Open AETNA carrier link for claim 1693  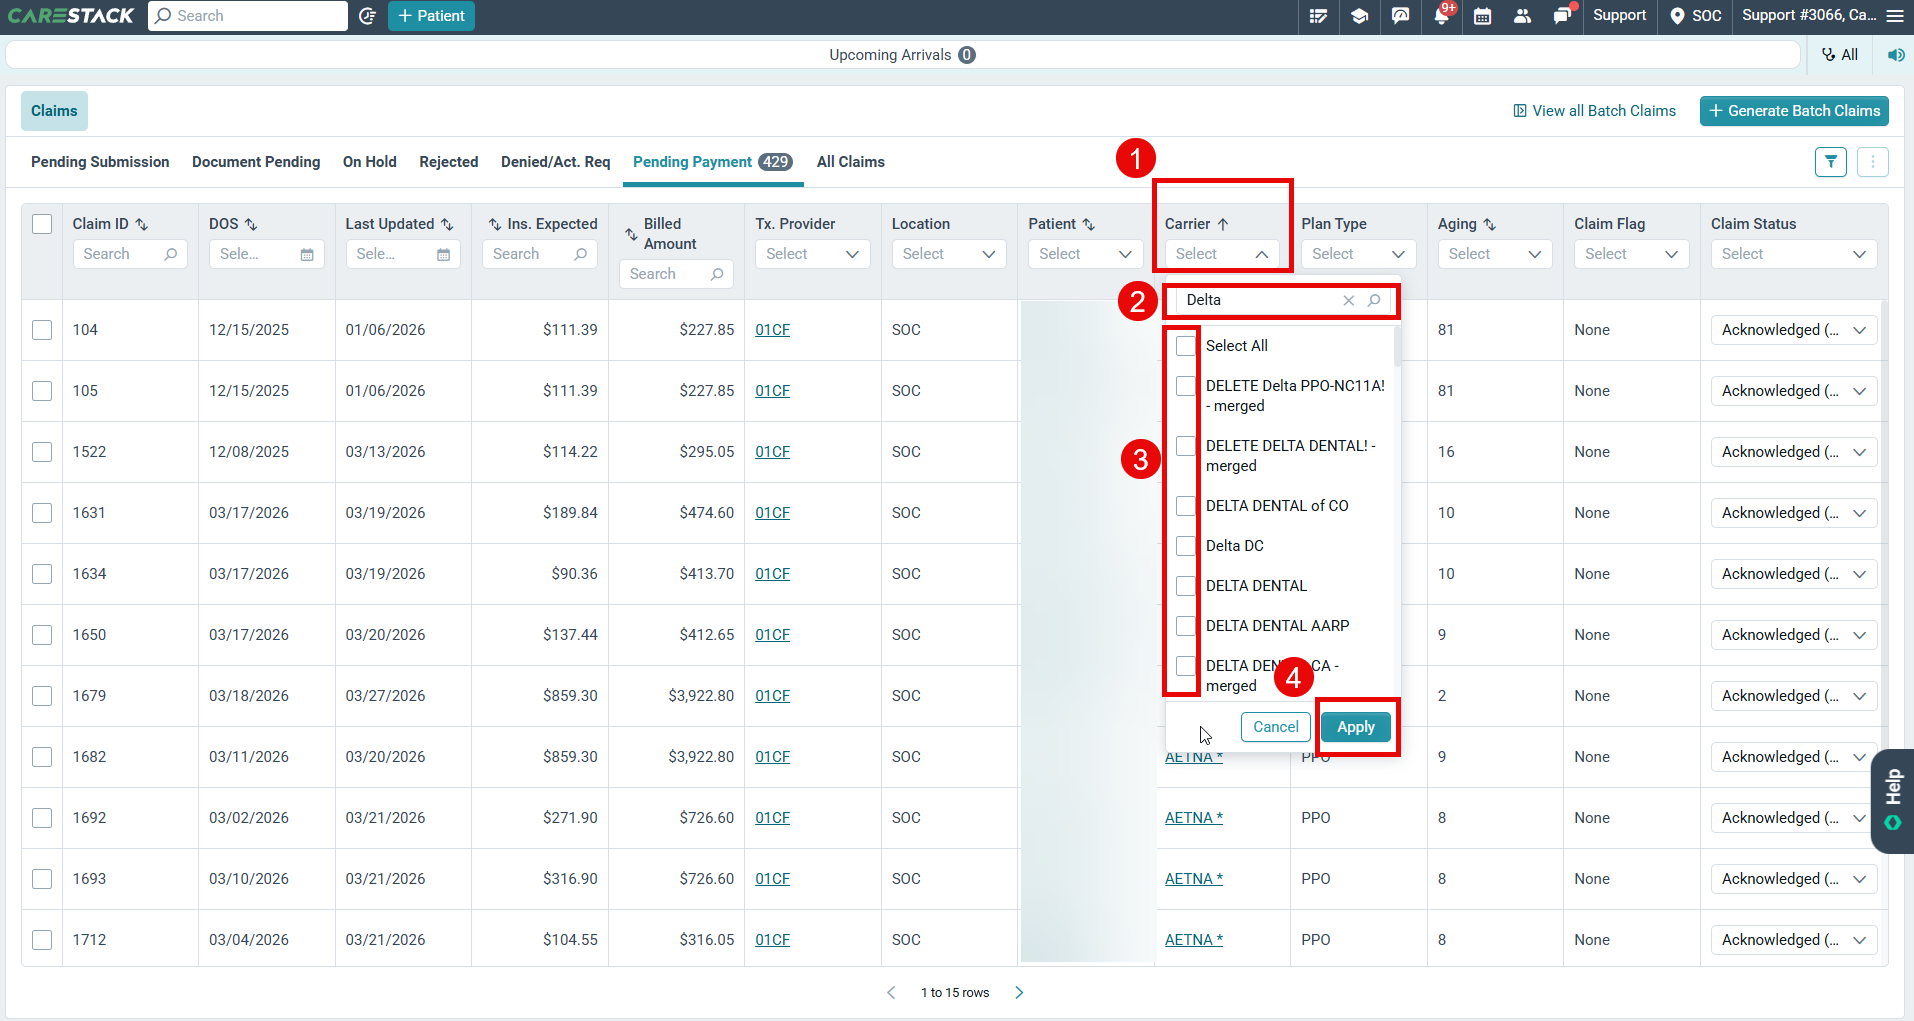[x=1194, y=879]
